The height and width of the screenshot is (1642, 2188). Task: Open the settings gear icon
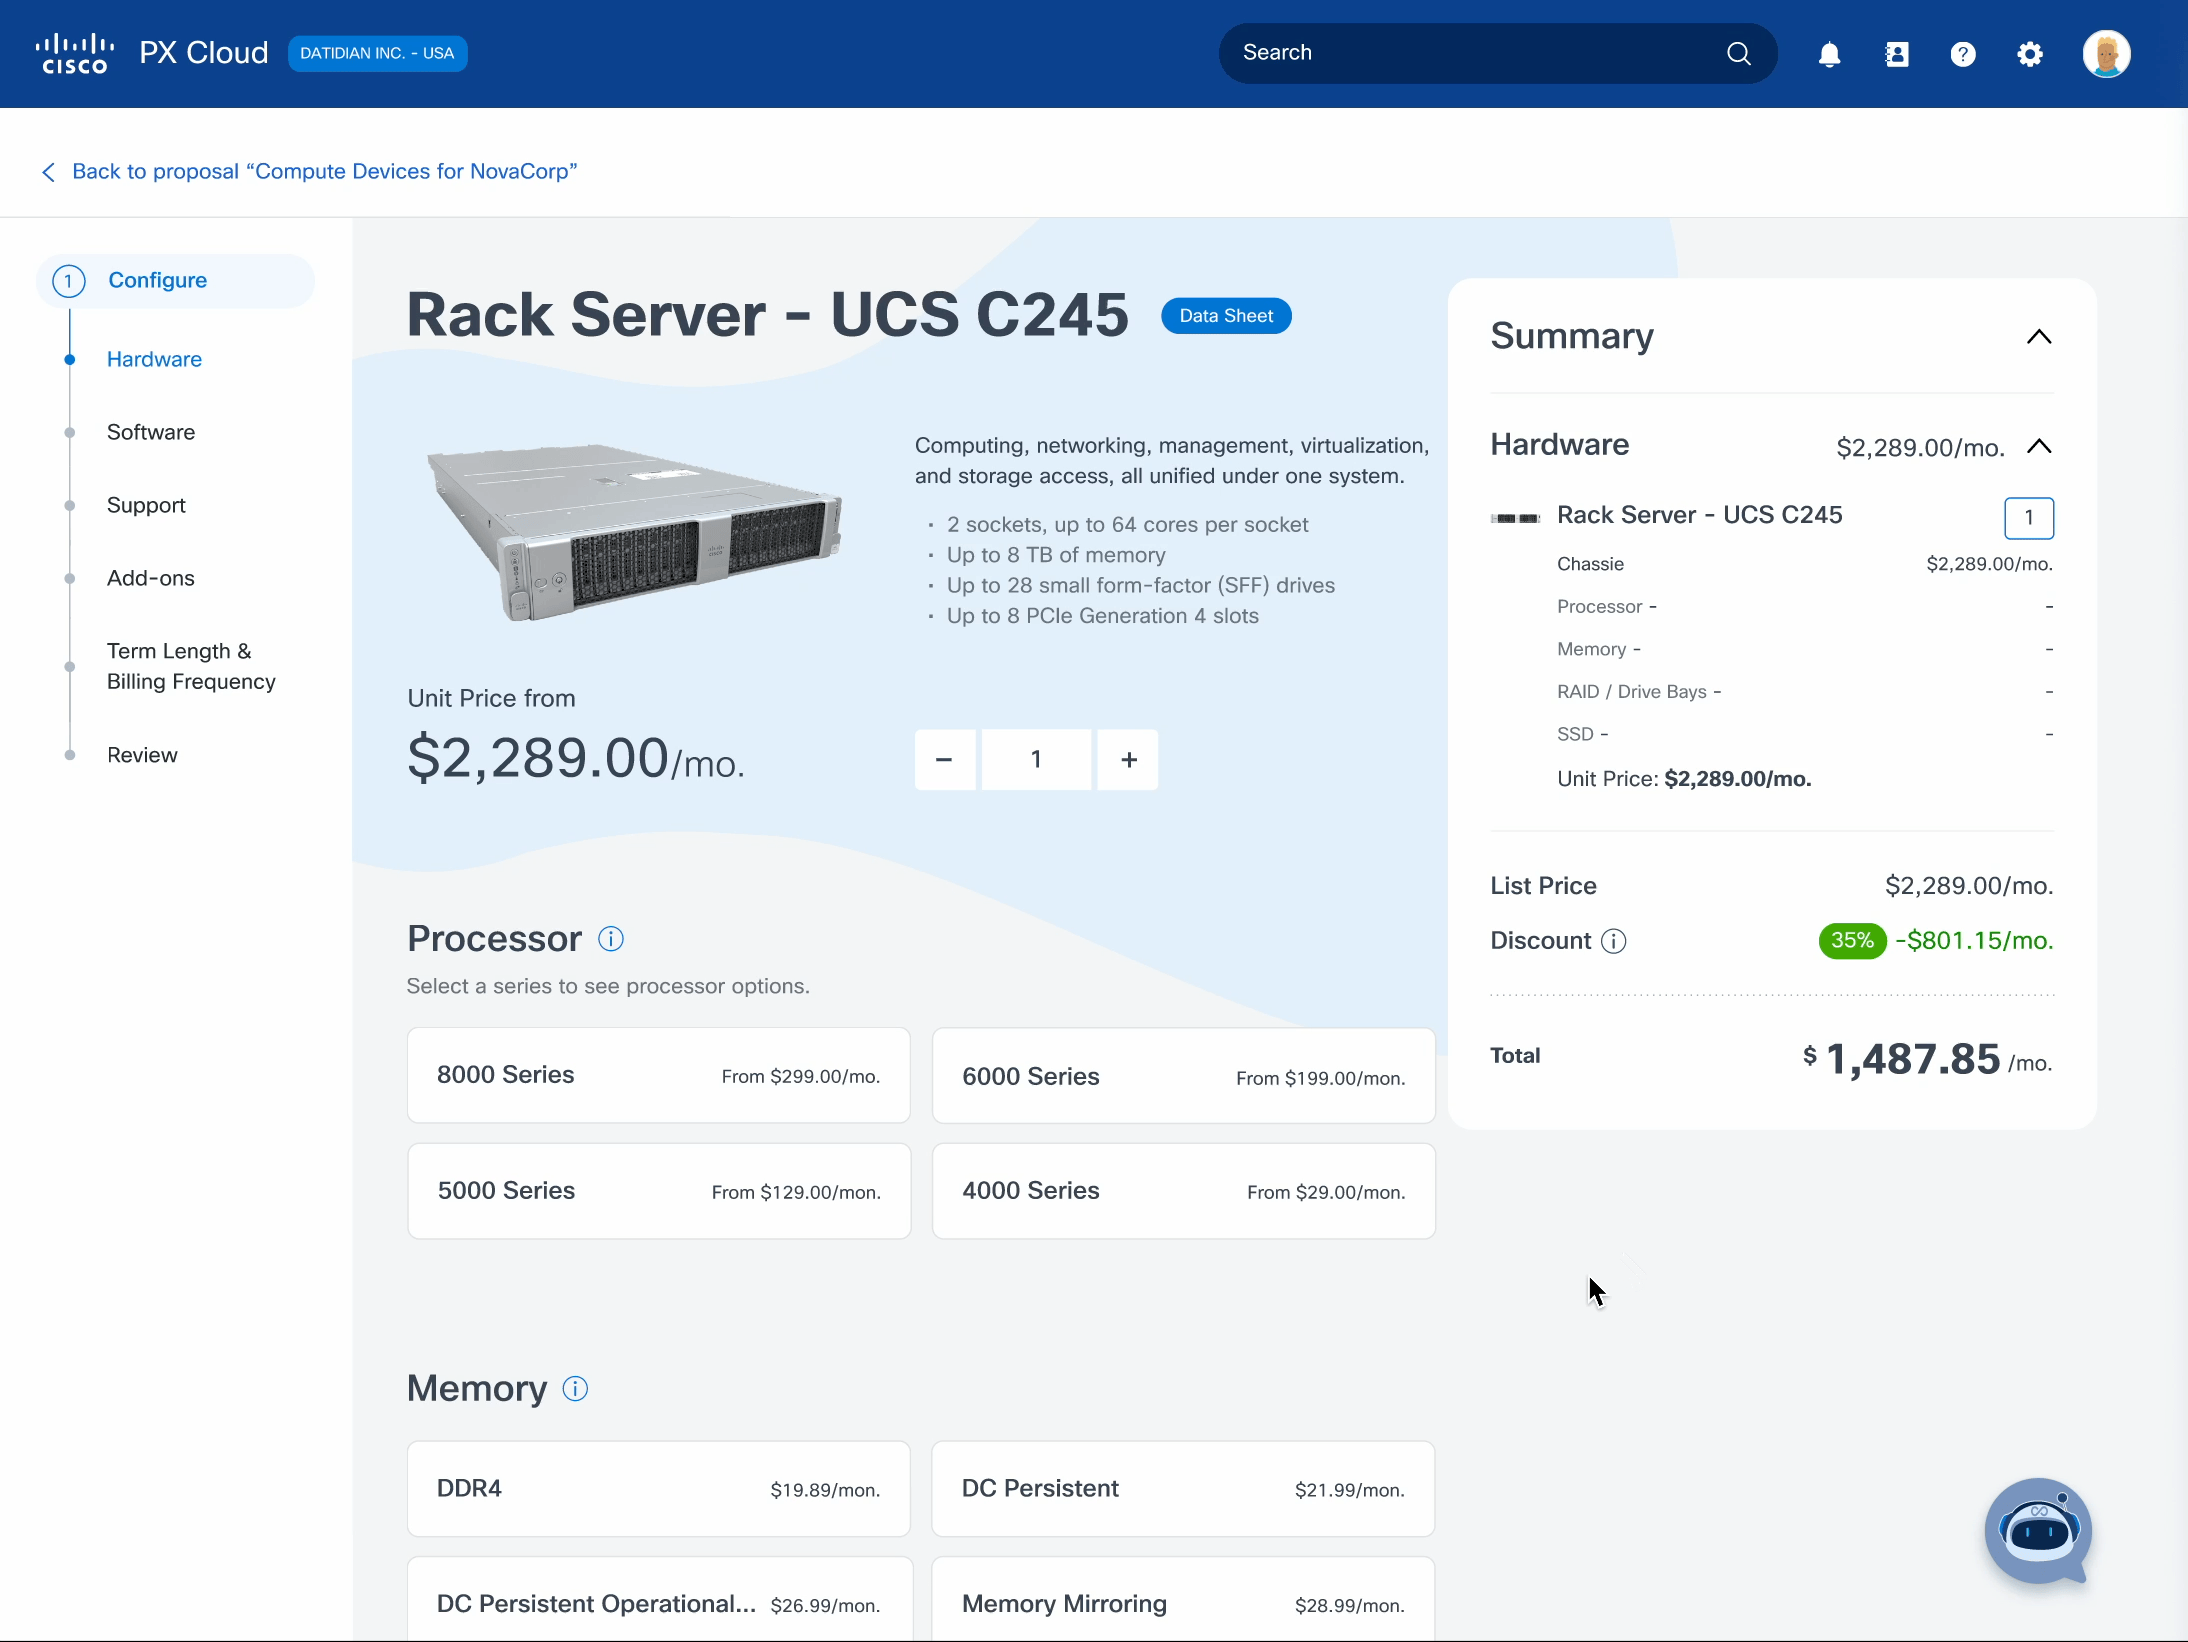[2030, 54]
